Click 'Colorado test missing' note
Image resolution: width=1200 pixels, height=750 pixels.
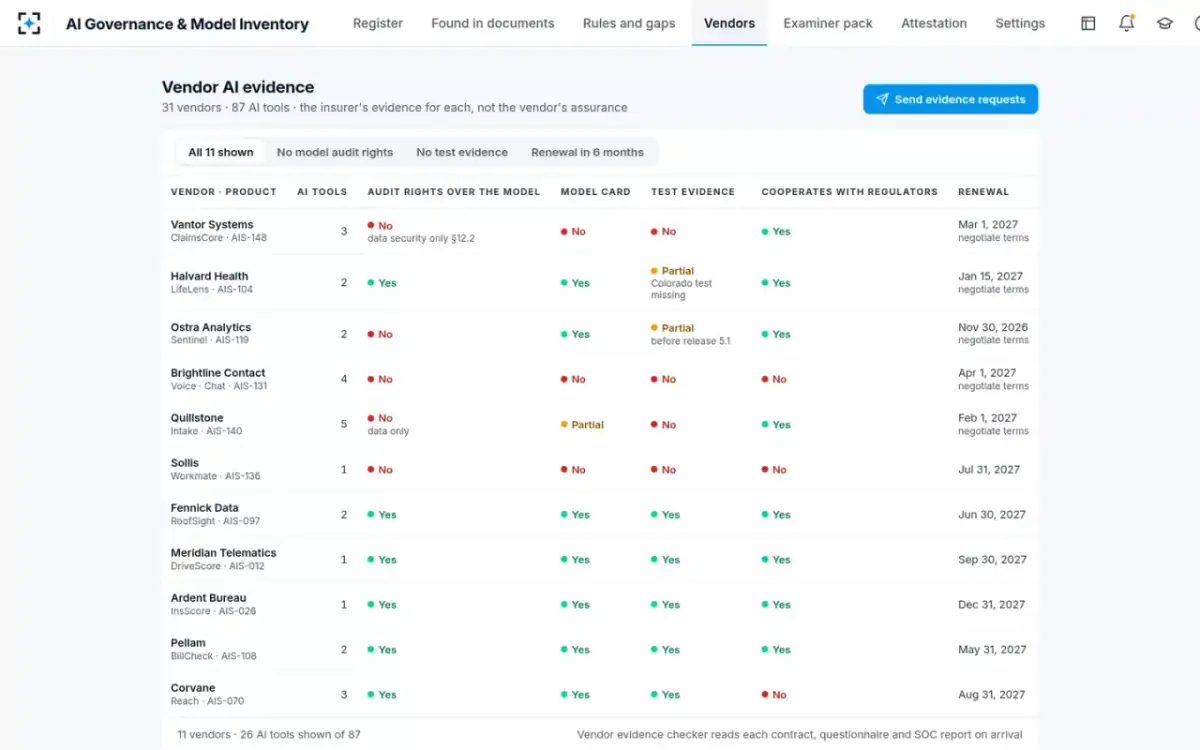pos(682,289)
